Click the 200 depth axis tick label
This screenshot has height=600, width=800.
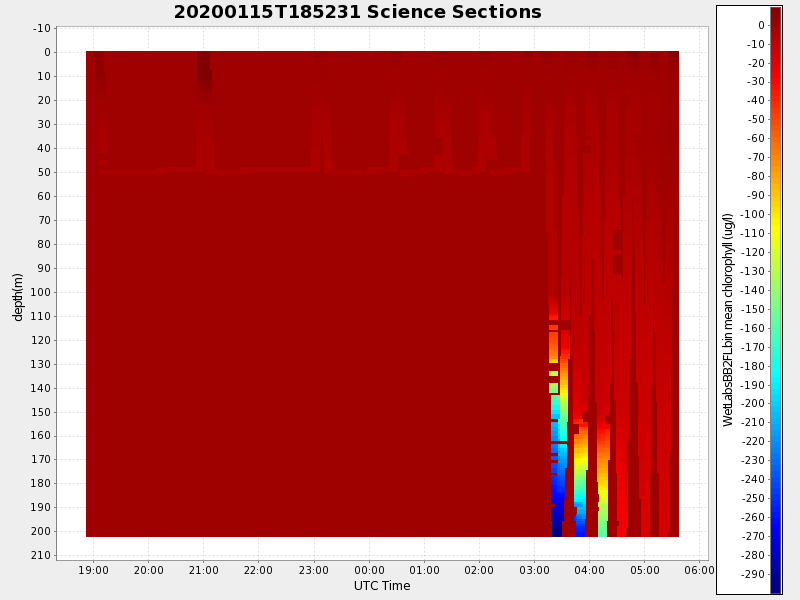43,532
